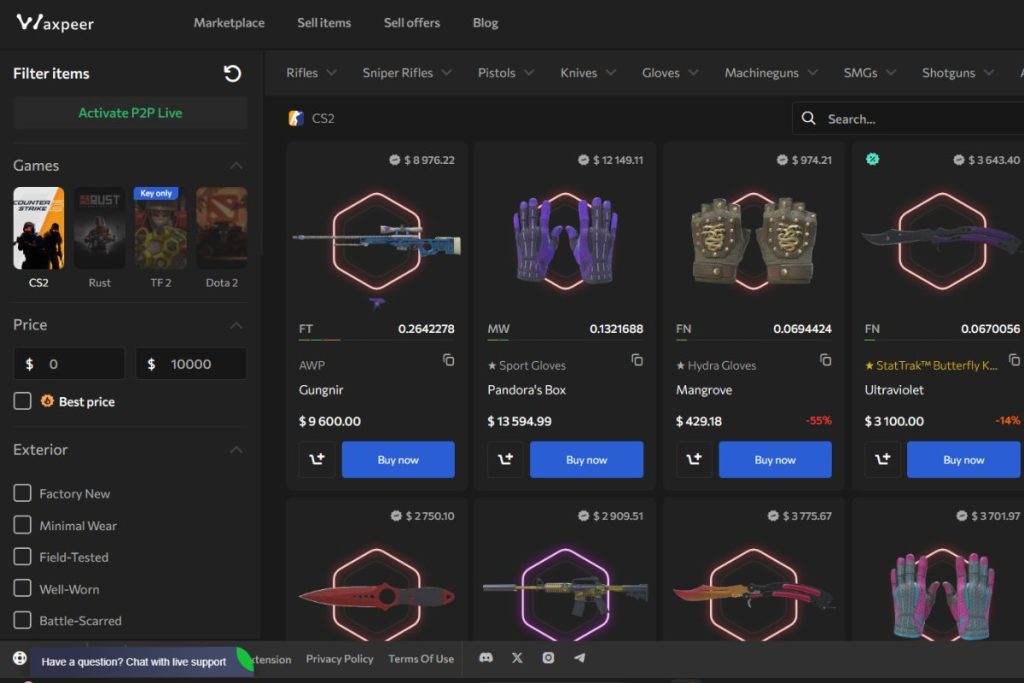Screen dimensions: 1024x683
Task: Check the Well-Worn exterior filter
Action: [22, 588]
